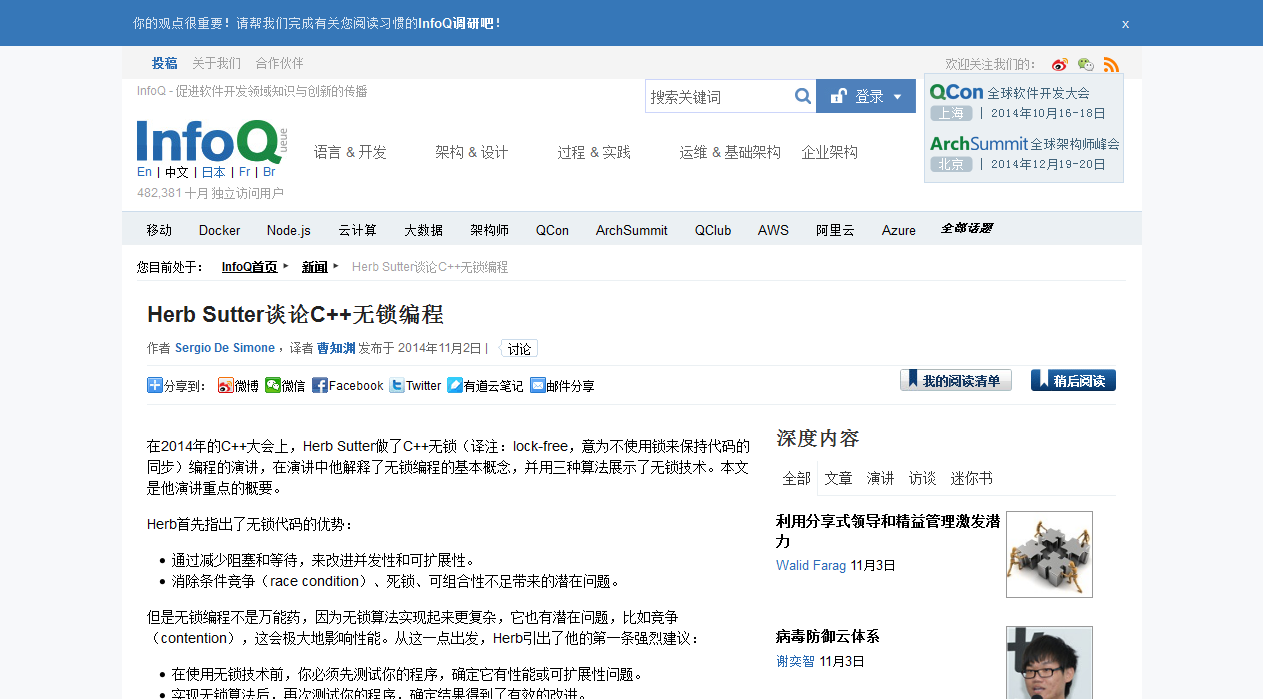Open 语言 & 开发 menu
Viewport: 1263px width, 699px height.
click(x=350, y=152)
